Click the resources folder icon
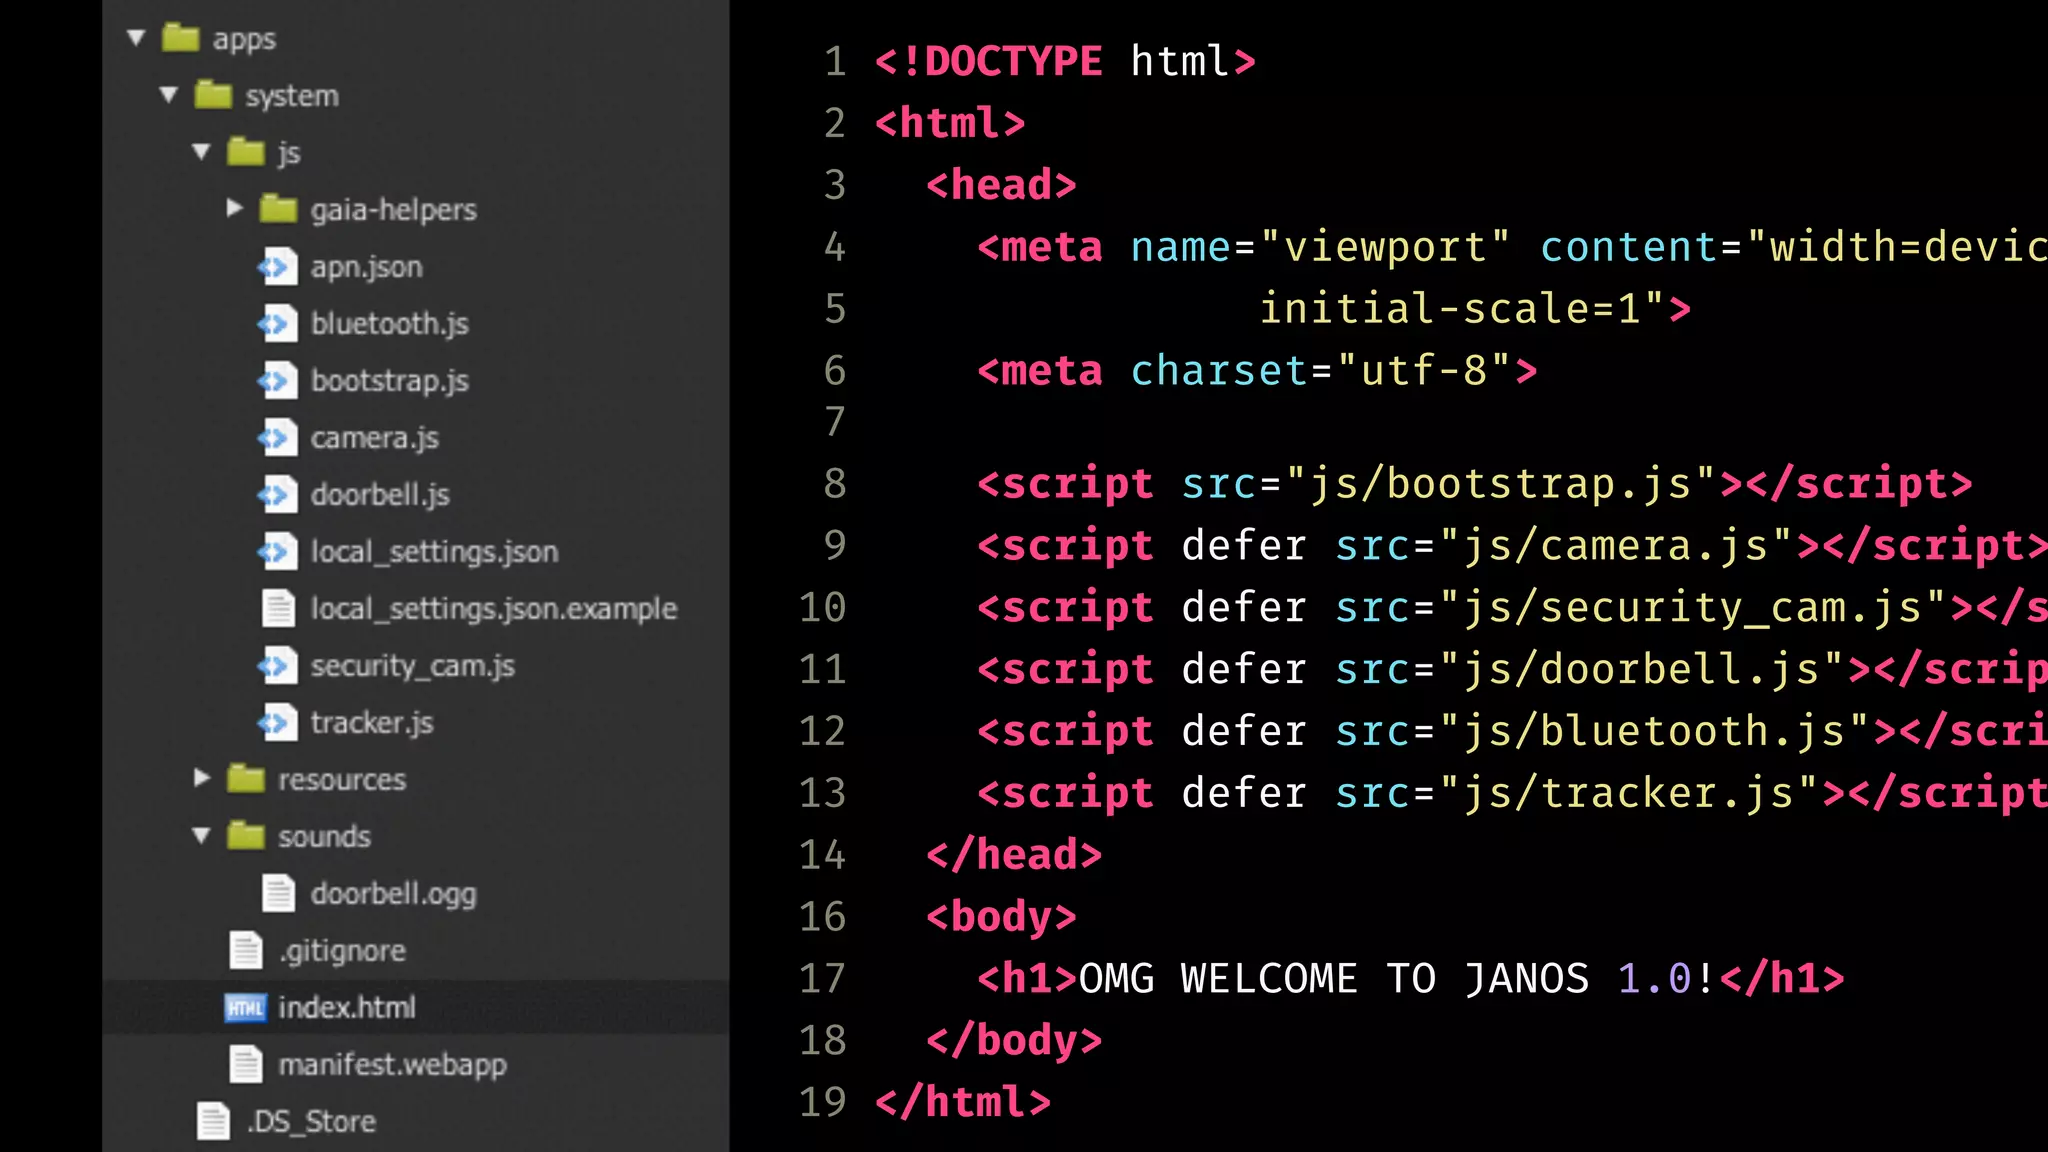 tap(246, 778)
